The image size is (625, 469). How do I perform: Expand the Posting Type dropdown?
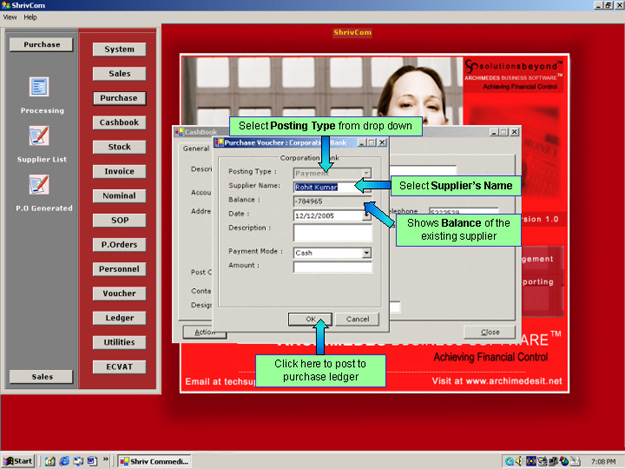tap(367, 173)
